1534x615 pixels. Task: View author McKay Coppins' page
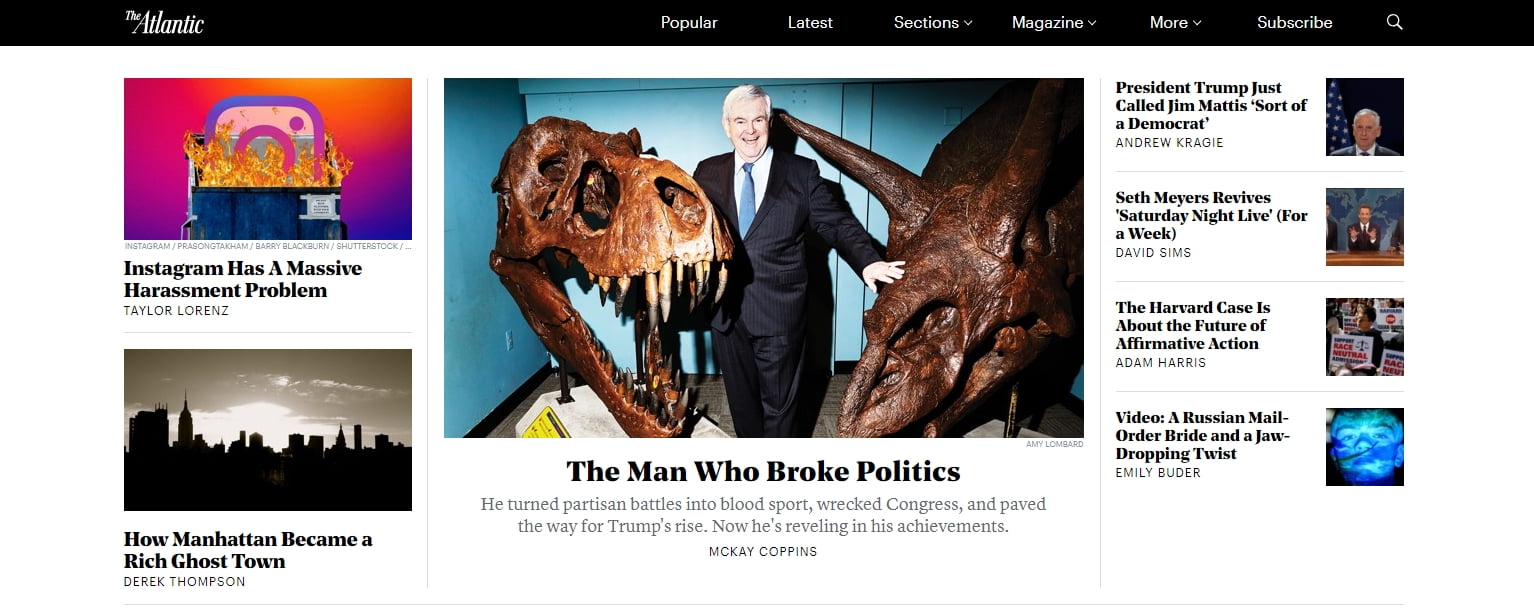[x=763, y=551]
